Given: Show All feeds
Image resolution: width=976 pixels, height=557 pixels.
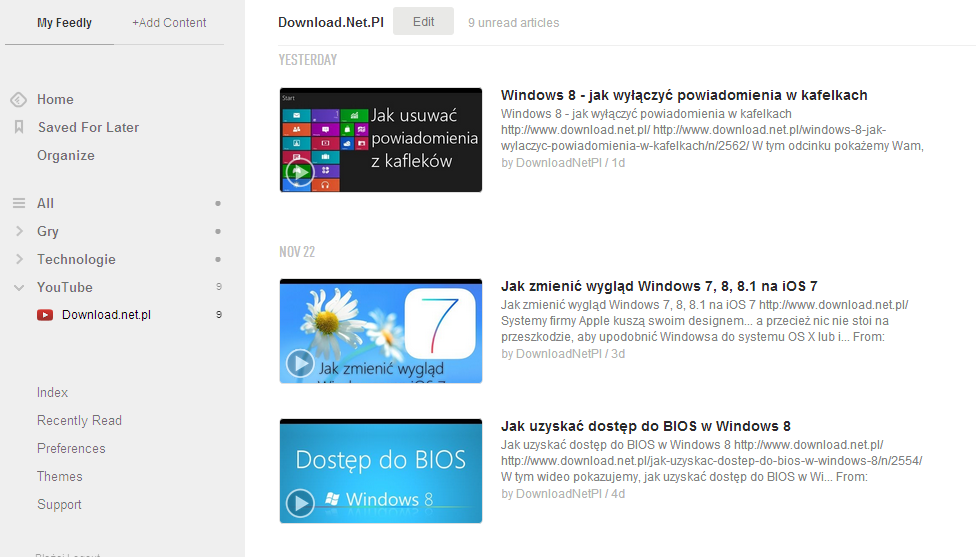Looking at the screenshot, I should point(45,204).
